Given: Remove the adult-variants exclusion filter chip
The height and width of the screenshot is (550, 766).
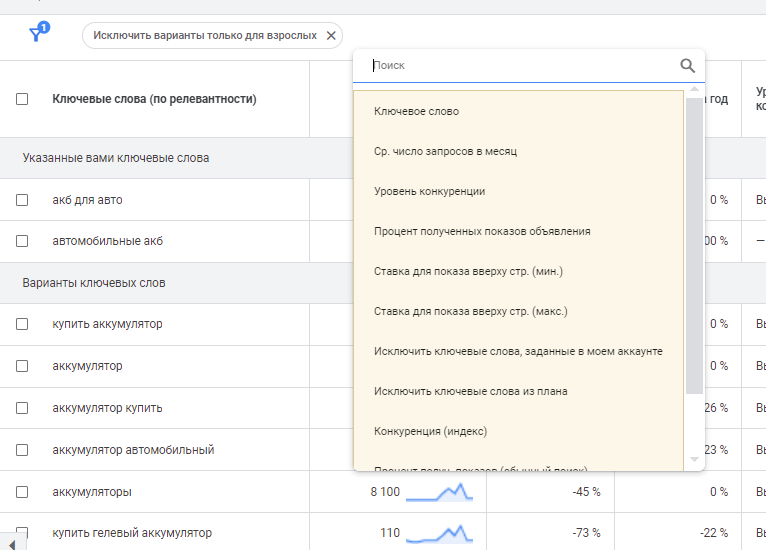Looking at the screenshot, I should (331, 36).
